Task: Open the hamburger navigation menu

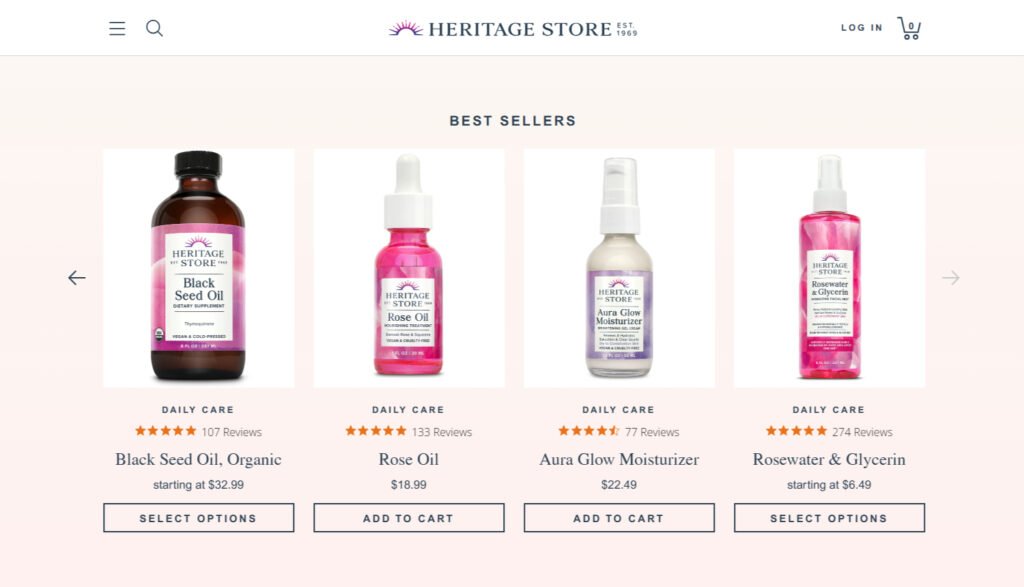Action: click(117, 28)
